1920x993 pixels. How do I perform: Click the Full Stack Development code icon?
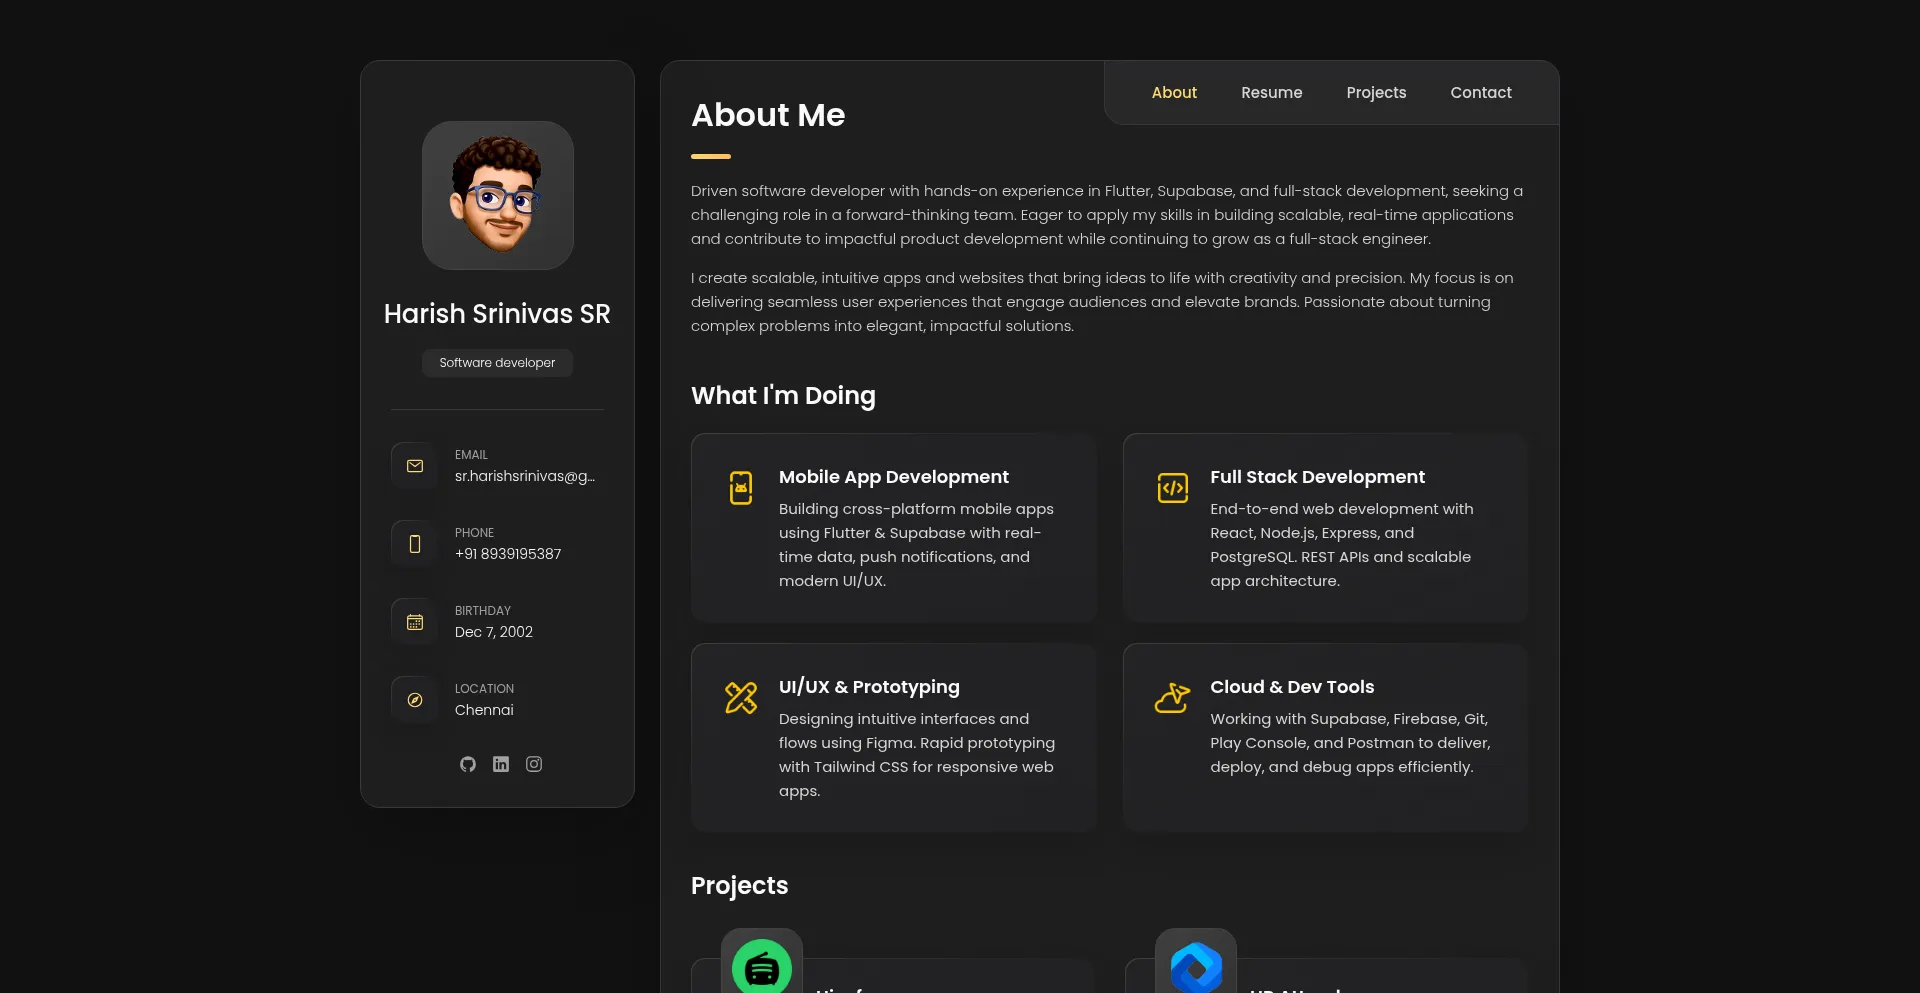(x=1173, y=488)
